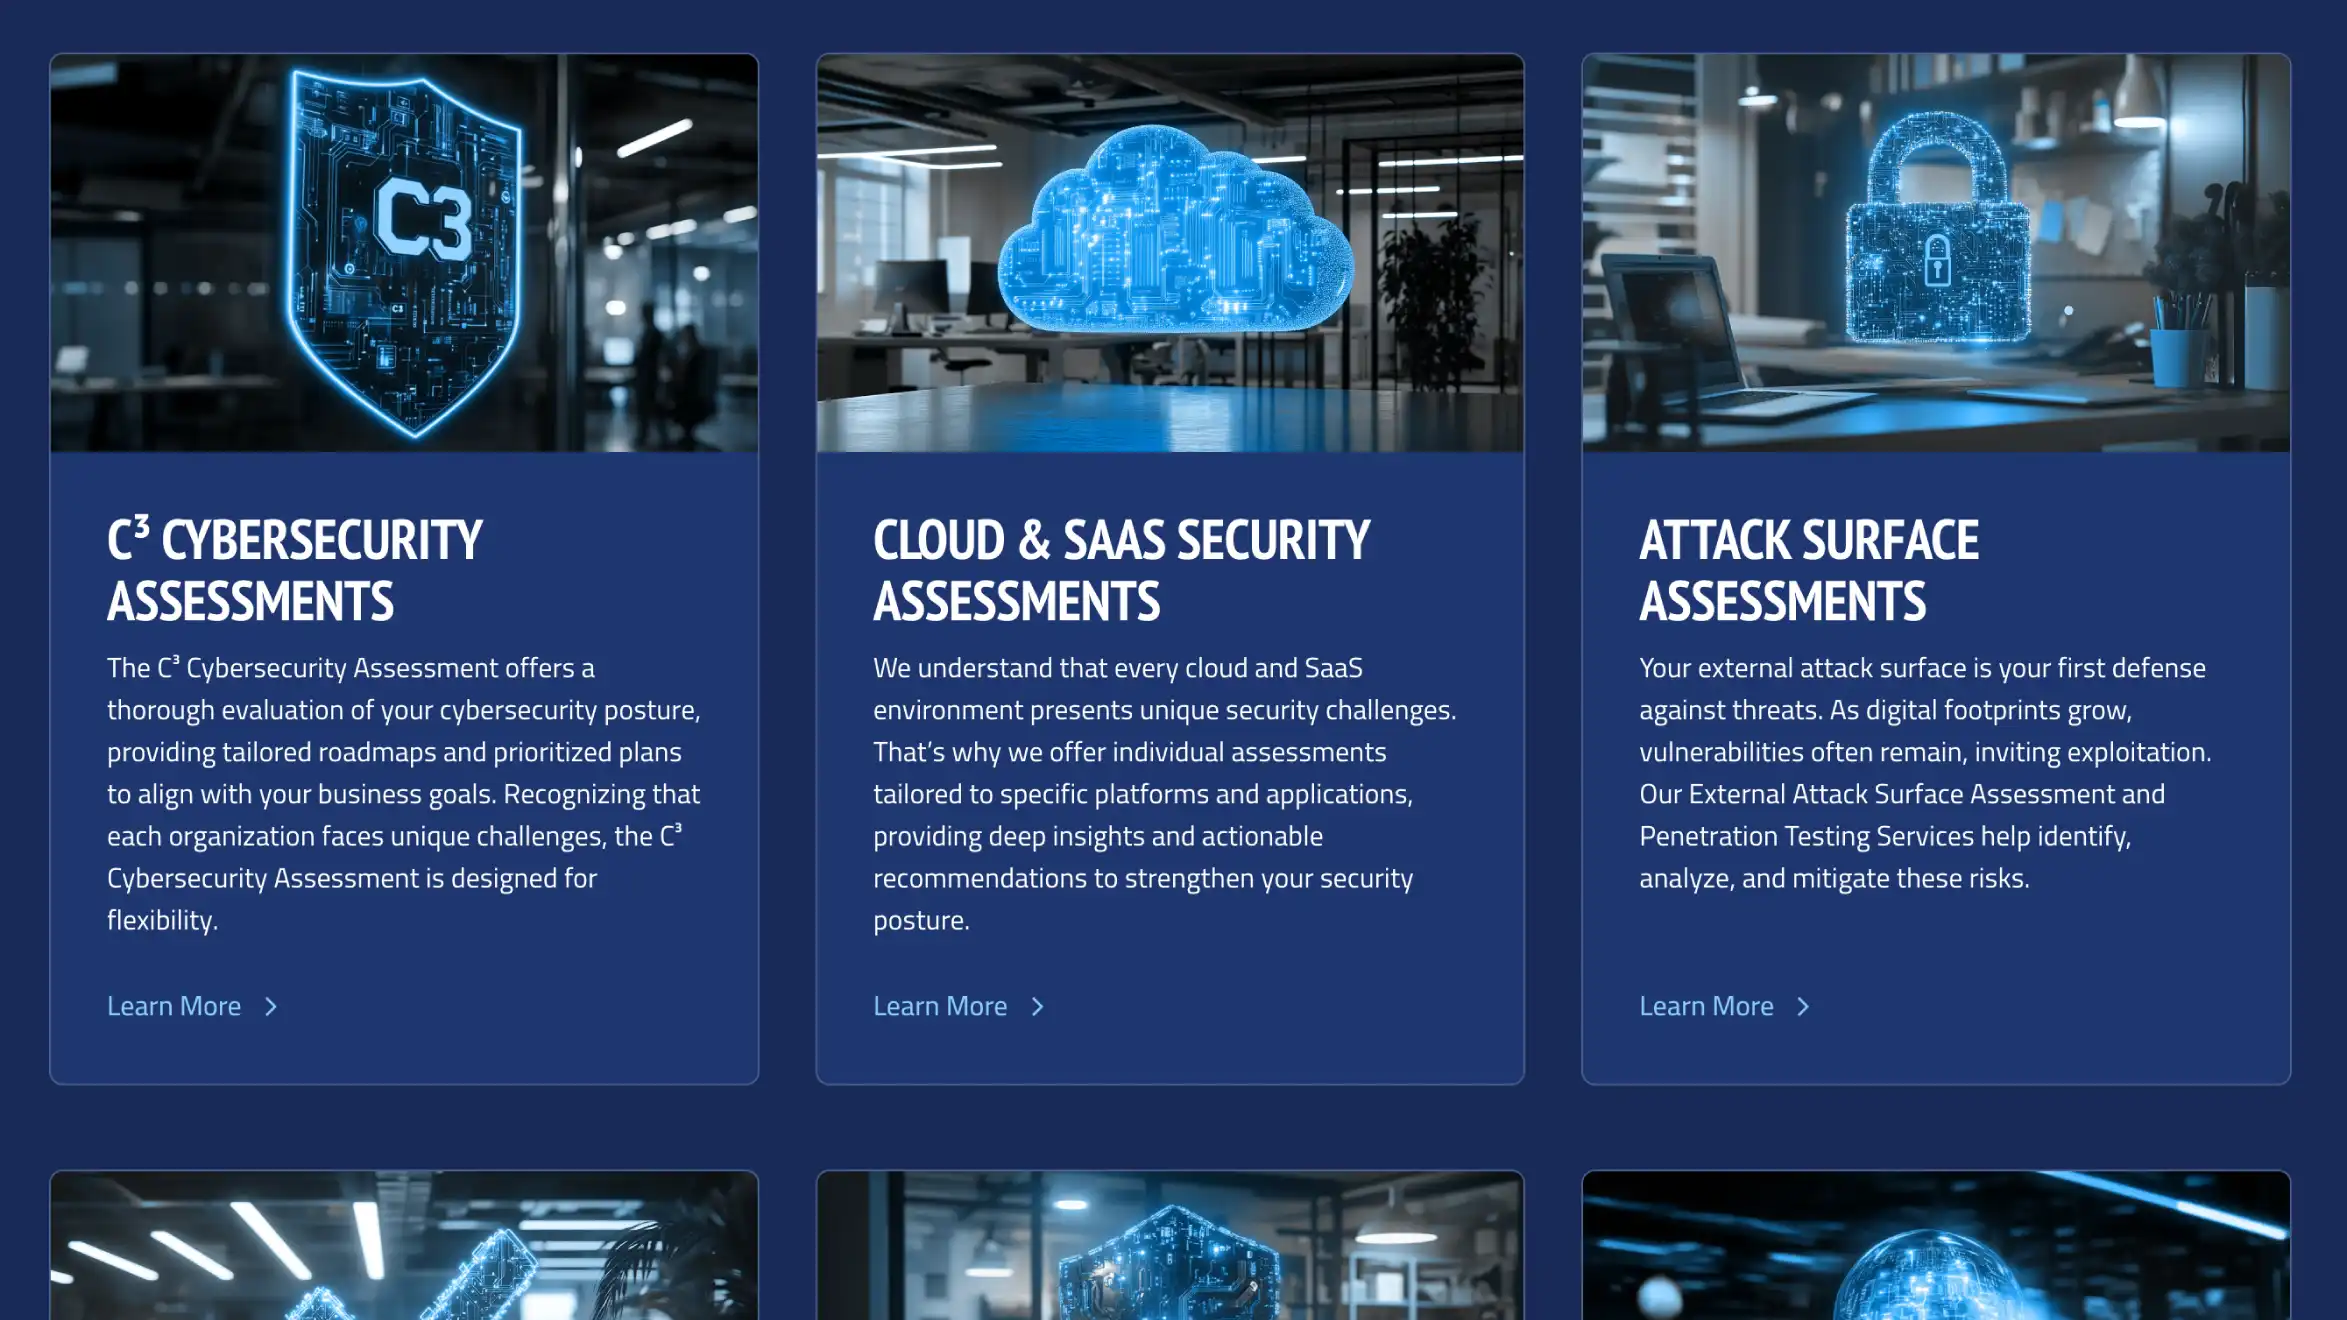Image resolution: width=2347 pixels, height=1320 pixels.
Task: Open Learn More link for Attack Surface Assessments
Action: 1706,1006
